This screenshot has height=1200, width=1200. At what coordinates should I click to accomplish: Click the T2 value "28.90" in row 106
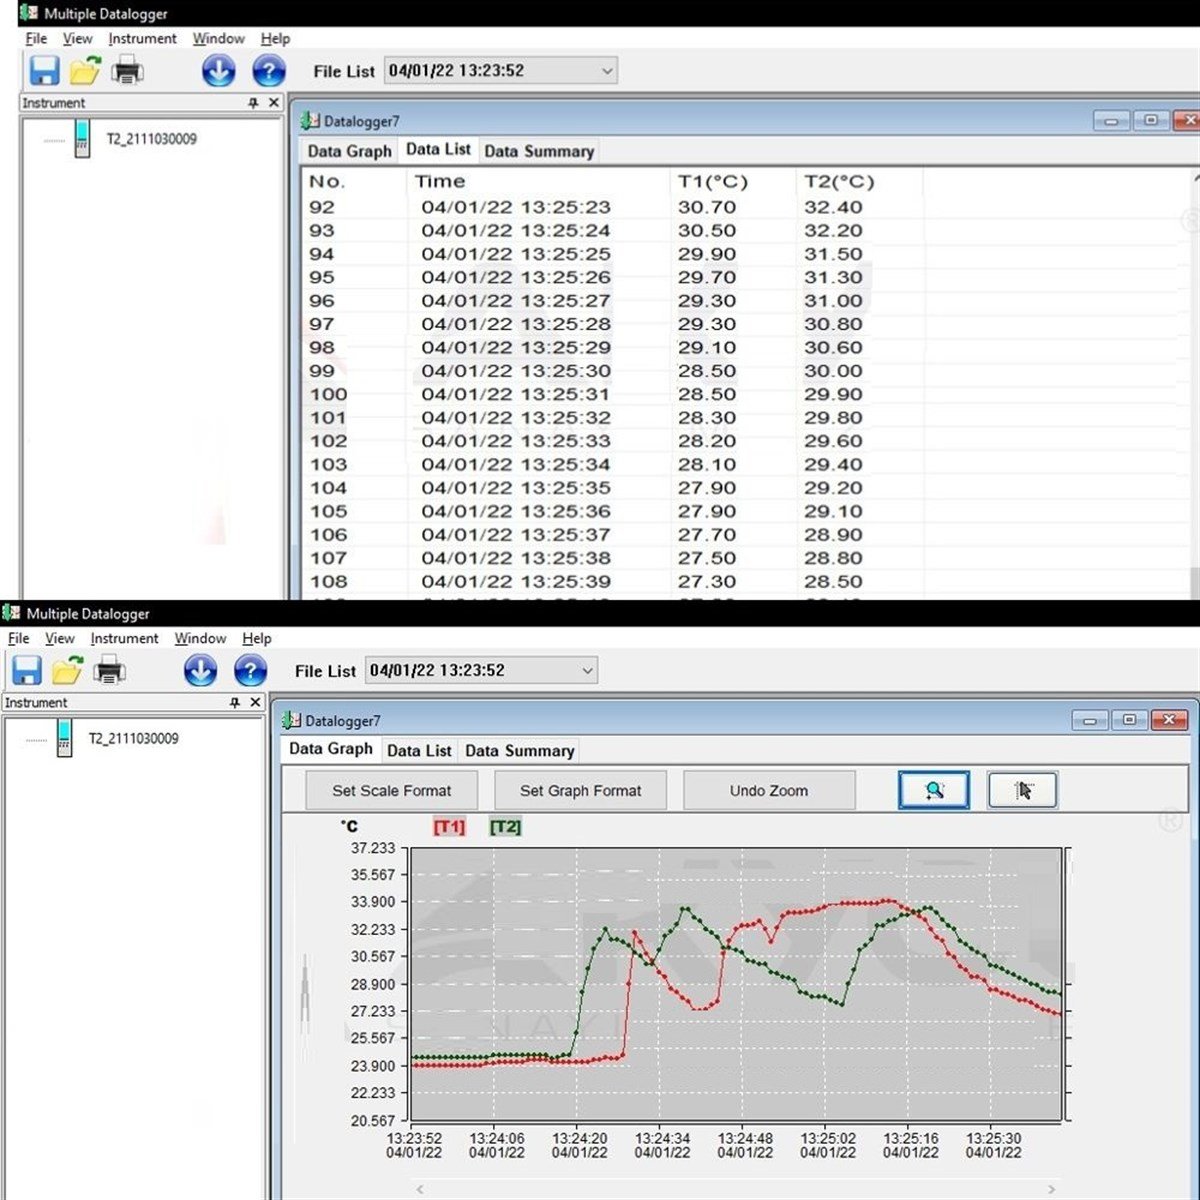click(x=833, y=535)
